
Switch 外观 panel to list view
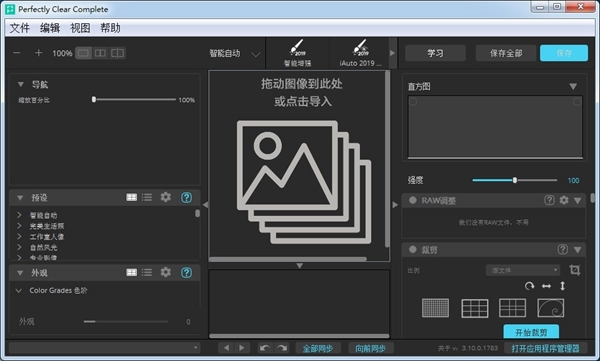[x=147, y=272]
